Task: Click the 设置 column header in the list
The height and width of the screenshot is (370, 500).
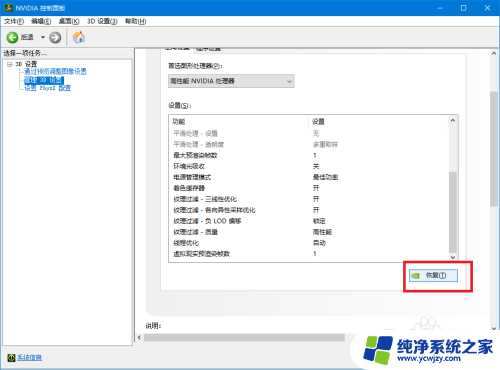Action: [x=318, y=122]
